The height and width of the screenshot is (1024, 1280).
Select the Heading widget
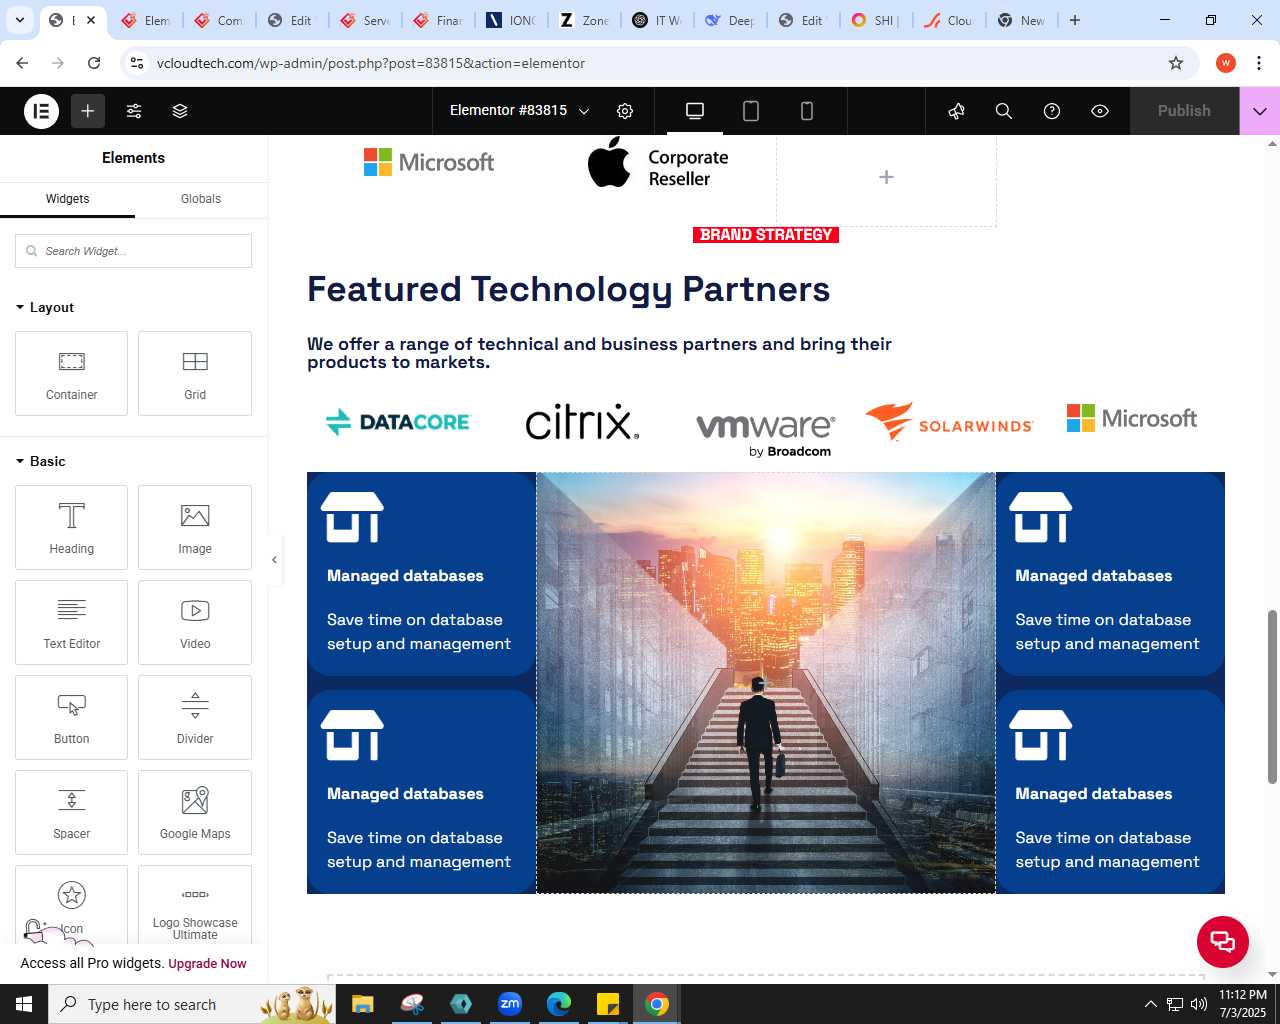(71, 527)
